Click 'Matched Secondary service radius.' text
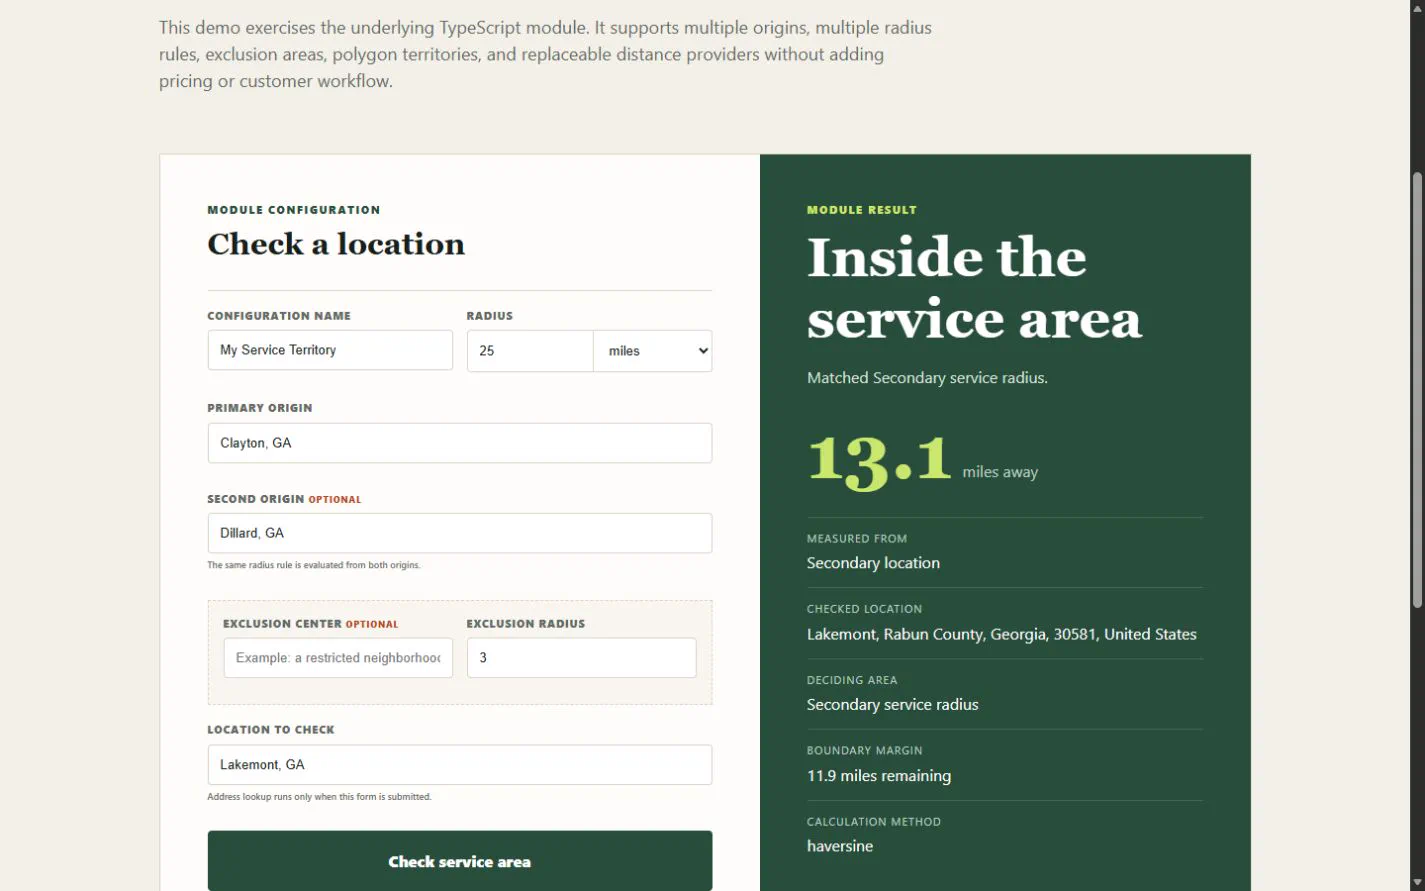Image resolution: width=1425 pixels, height=891 pixels. [x=927, y=378]
